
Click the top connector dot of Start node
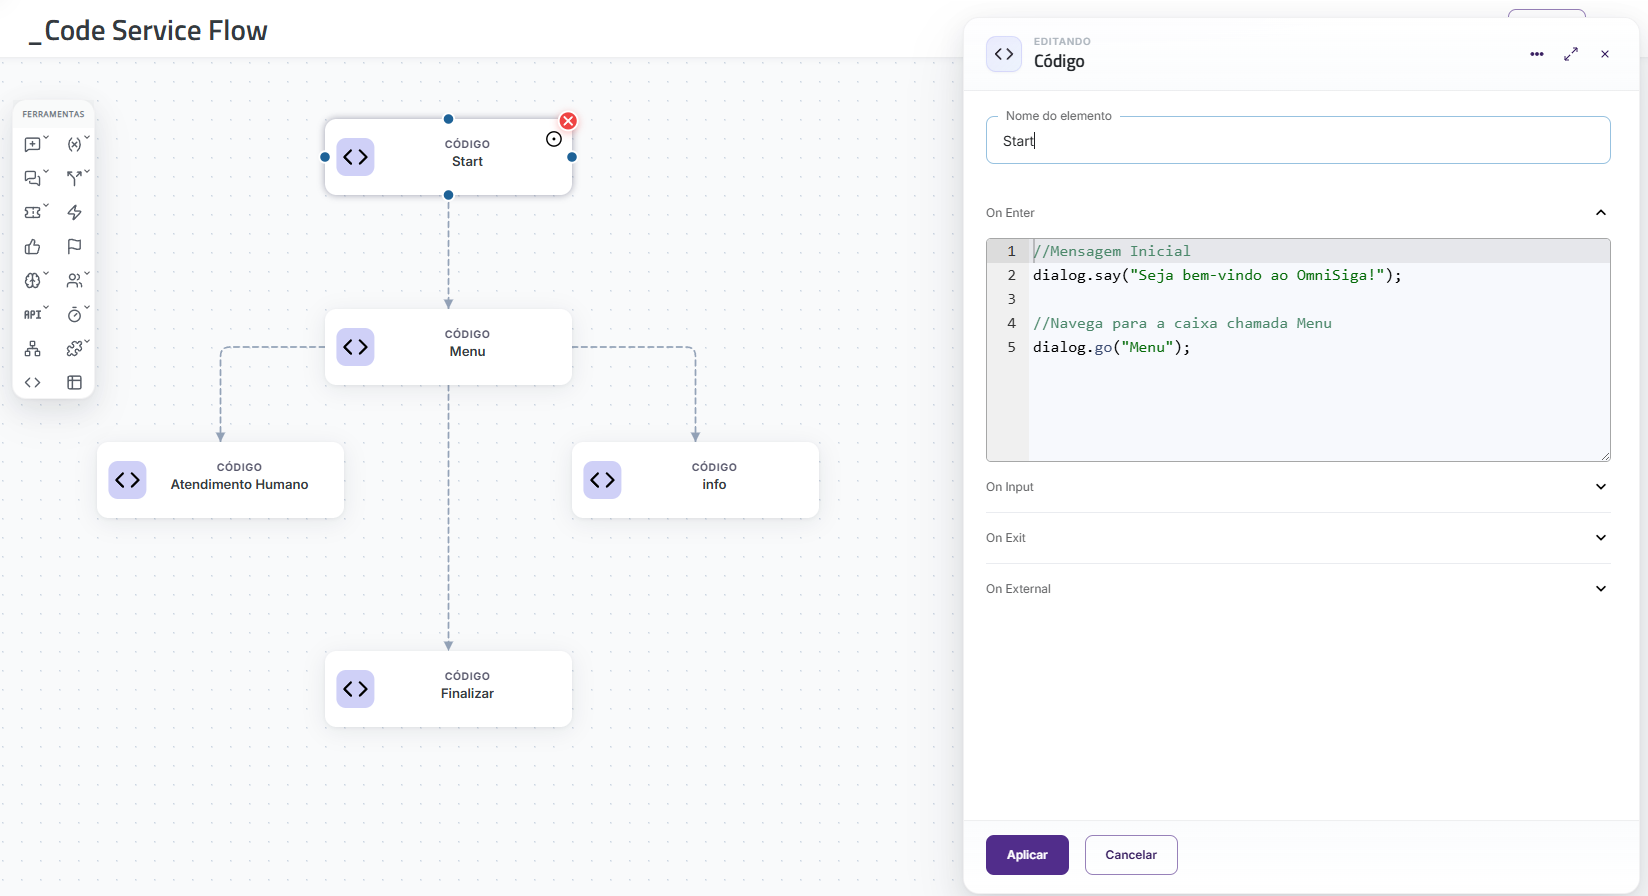tap(448, 119)
